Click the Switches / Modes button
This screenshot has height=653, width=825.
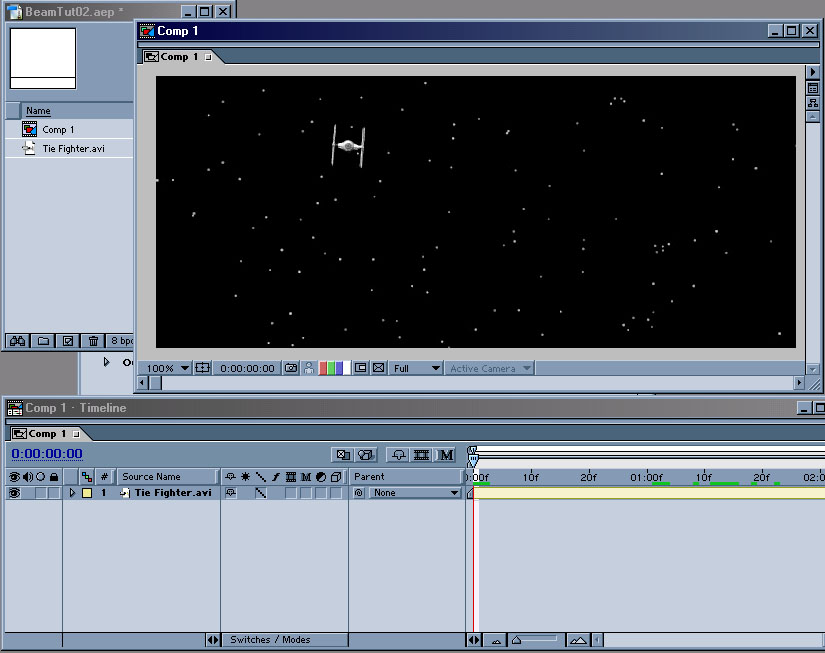coord(270,640)
